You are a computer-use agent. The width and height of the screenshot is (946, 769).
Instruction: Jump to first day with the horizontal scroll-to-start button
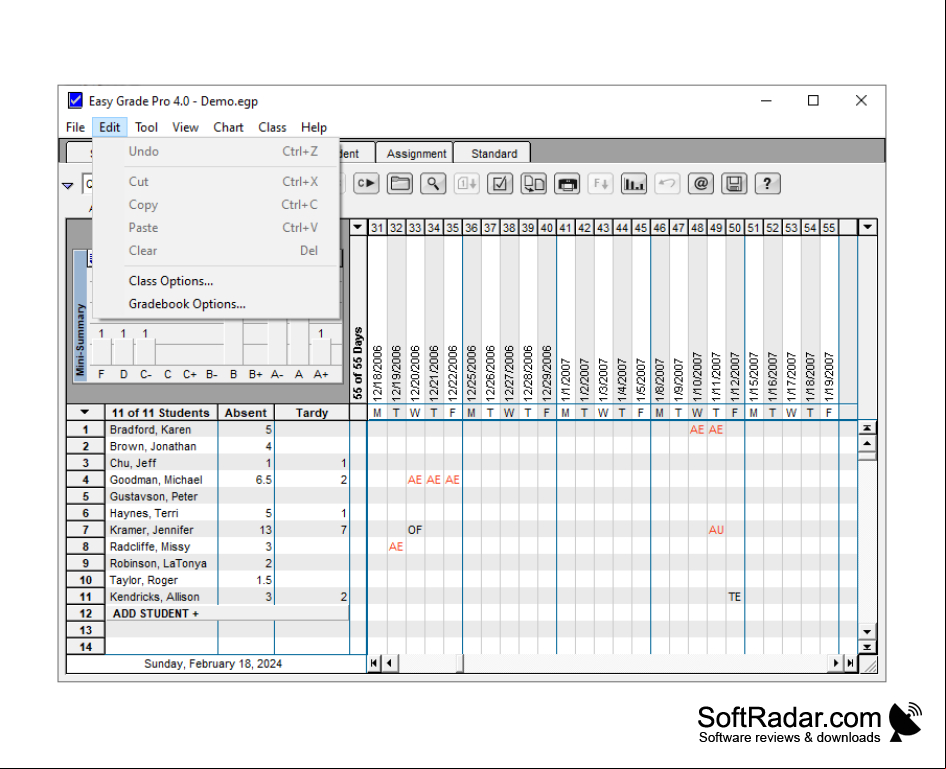pos(374,663)
